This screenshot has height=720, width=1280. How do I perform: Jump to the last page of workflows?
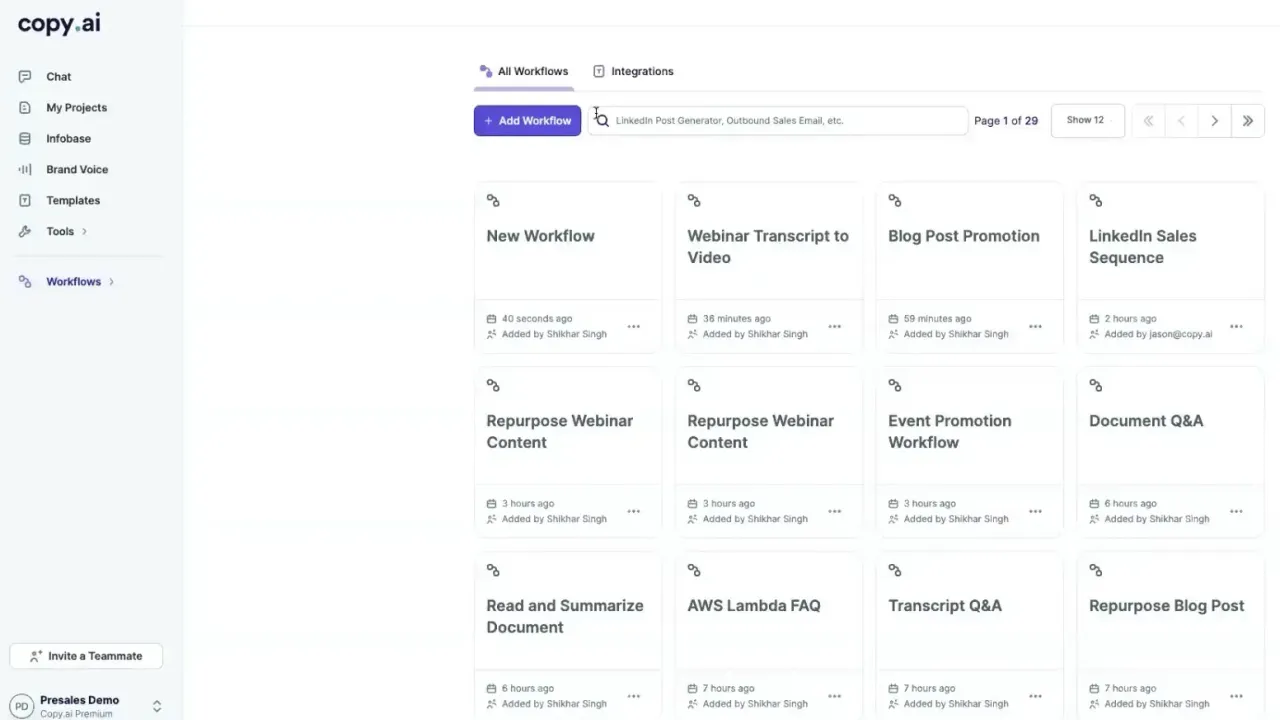click(x=1247, y=121)
